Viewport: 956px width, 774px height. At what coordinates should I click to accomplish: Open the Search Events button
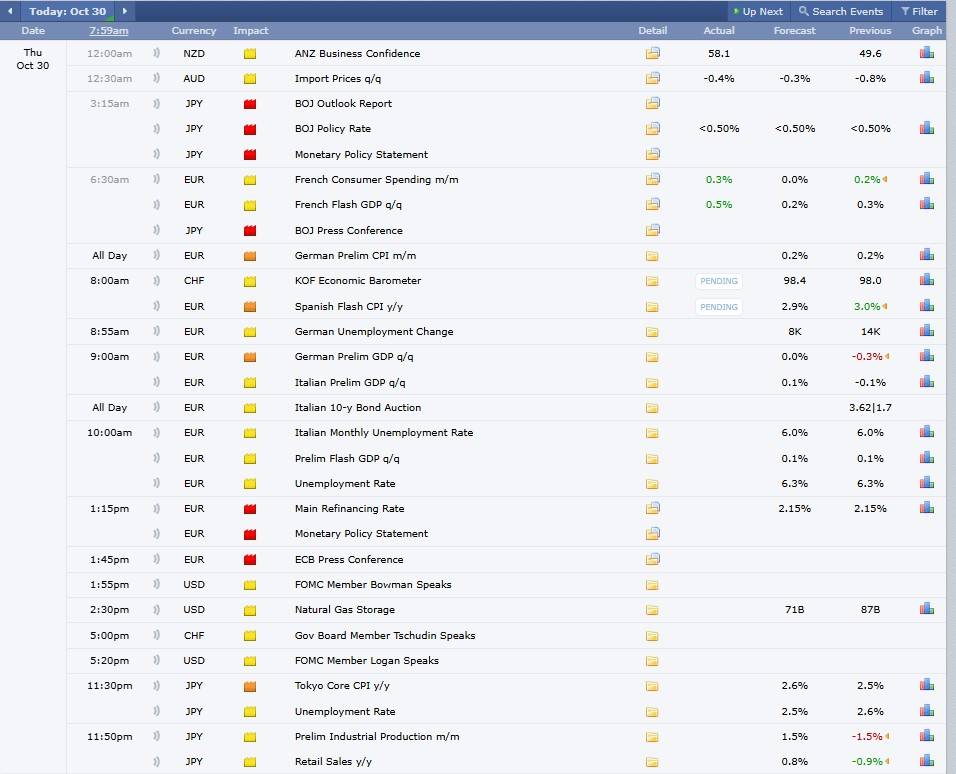click(840, 11)
